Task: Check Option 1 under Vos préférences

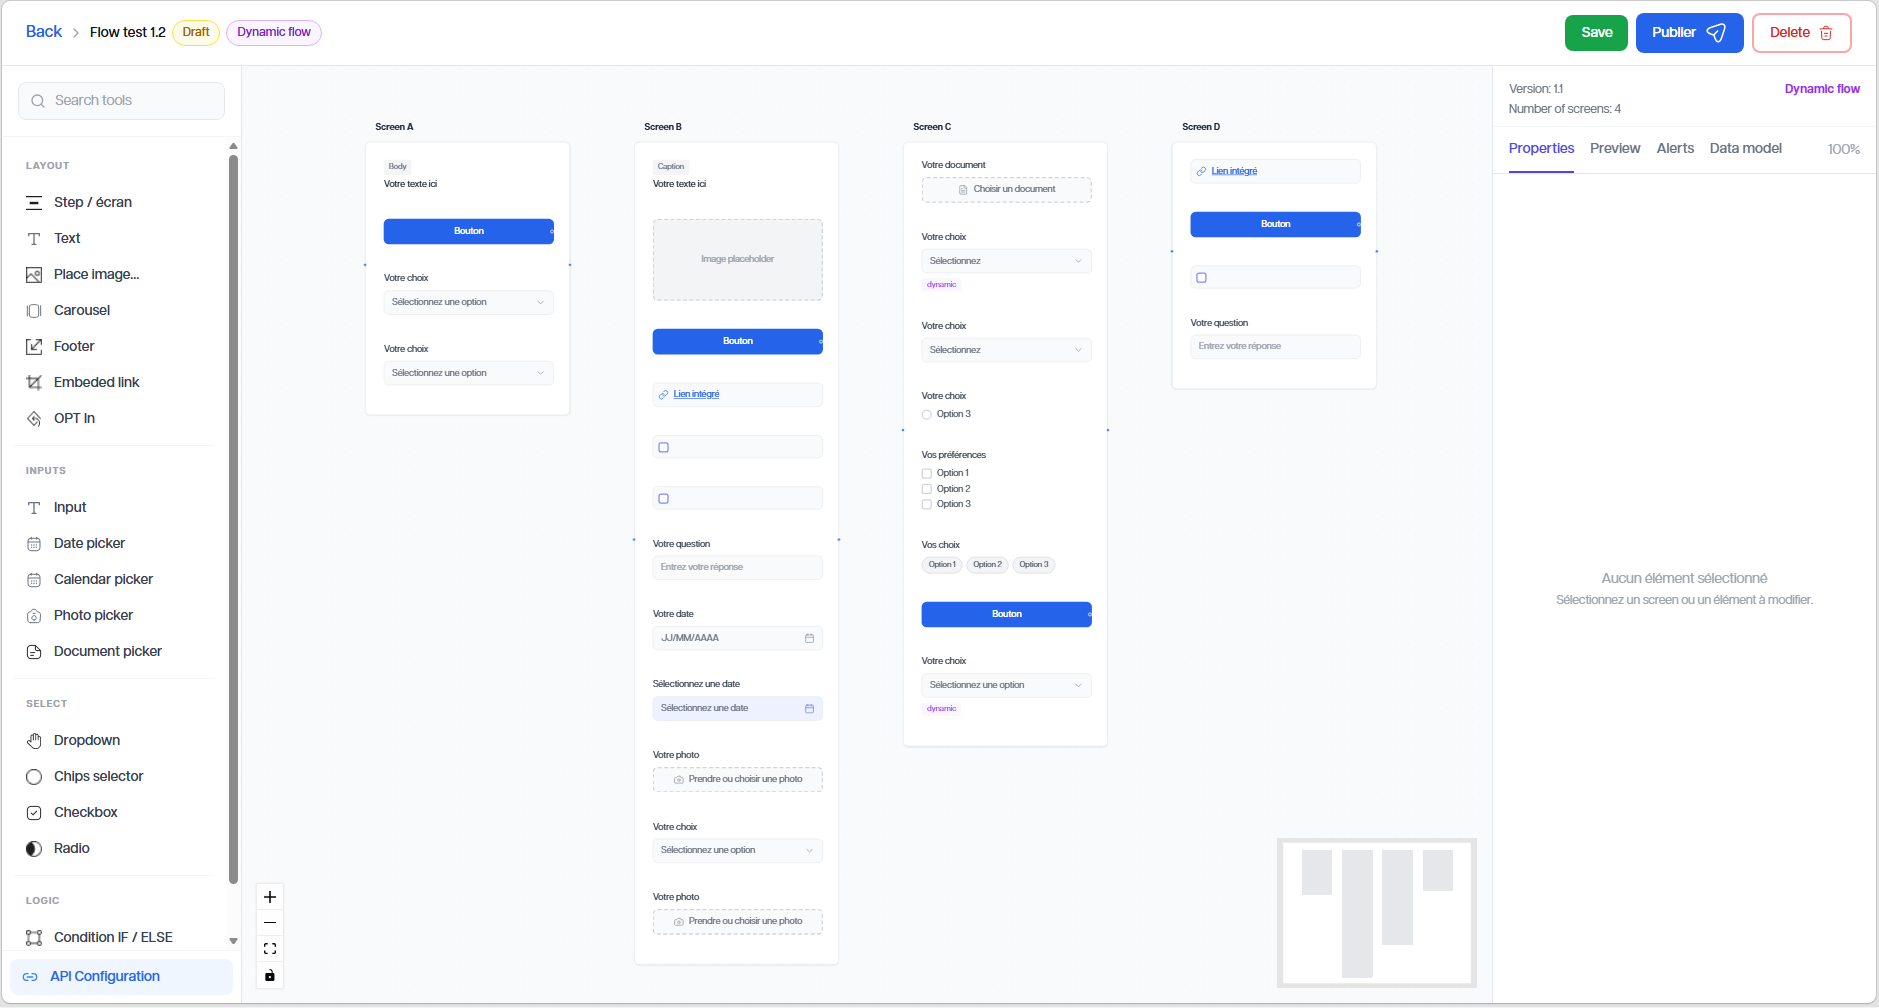Action: coord(927,474)
